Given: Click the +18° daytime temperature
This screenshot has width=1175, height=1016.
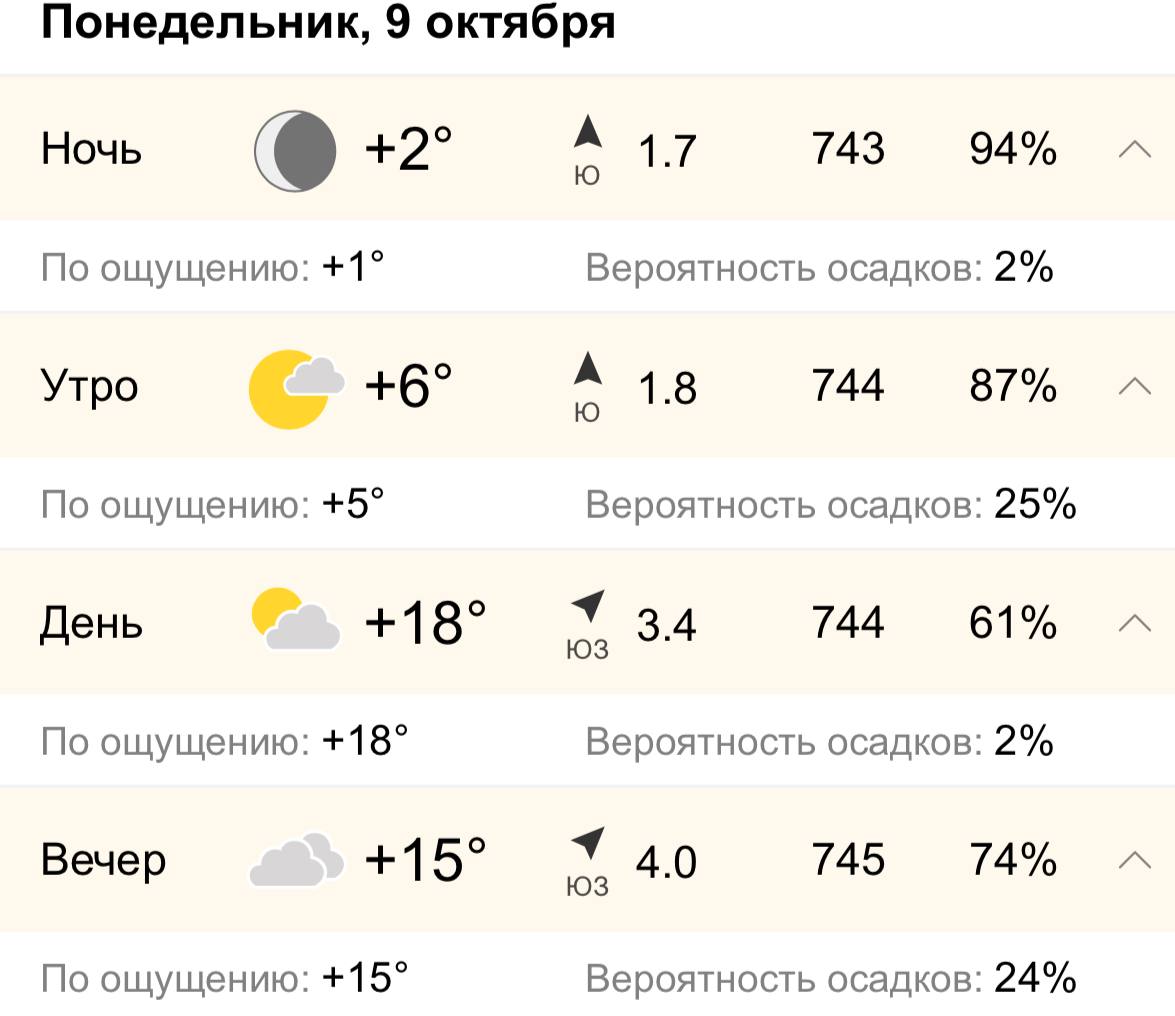Looking at the screenshot, I should click(x=425, y=623).
